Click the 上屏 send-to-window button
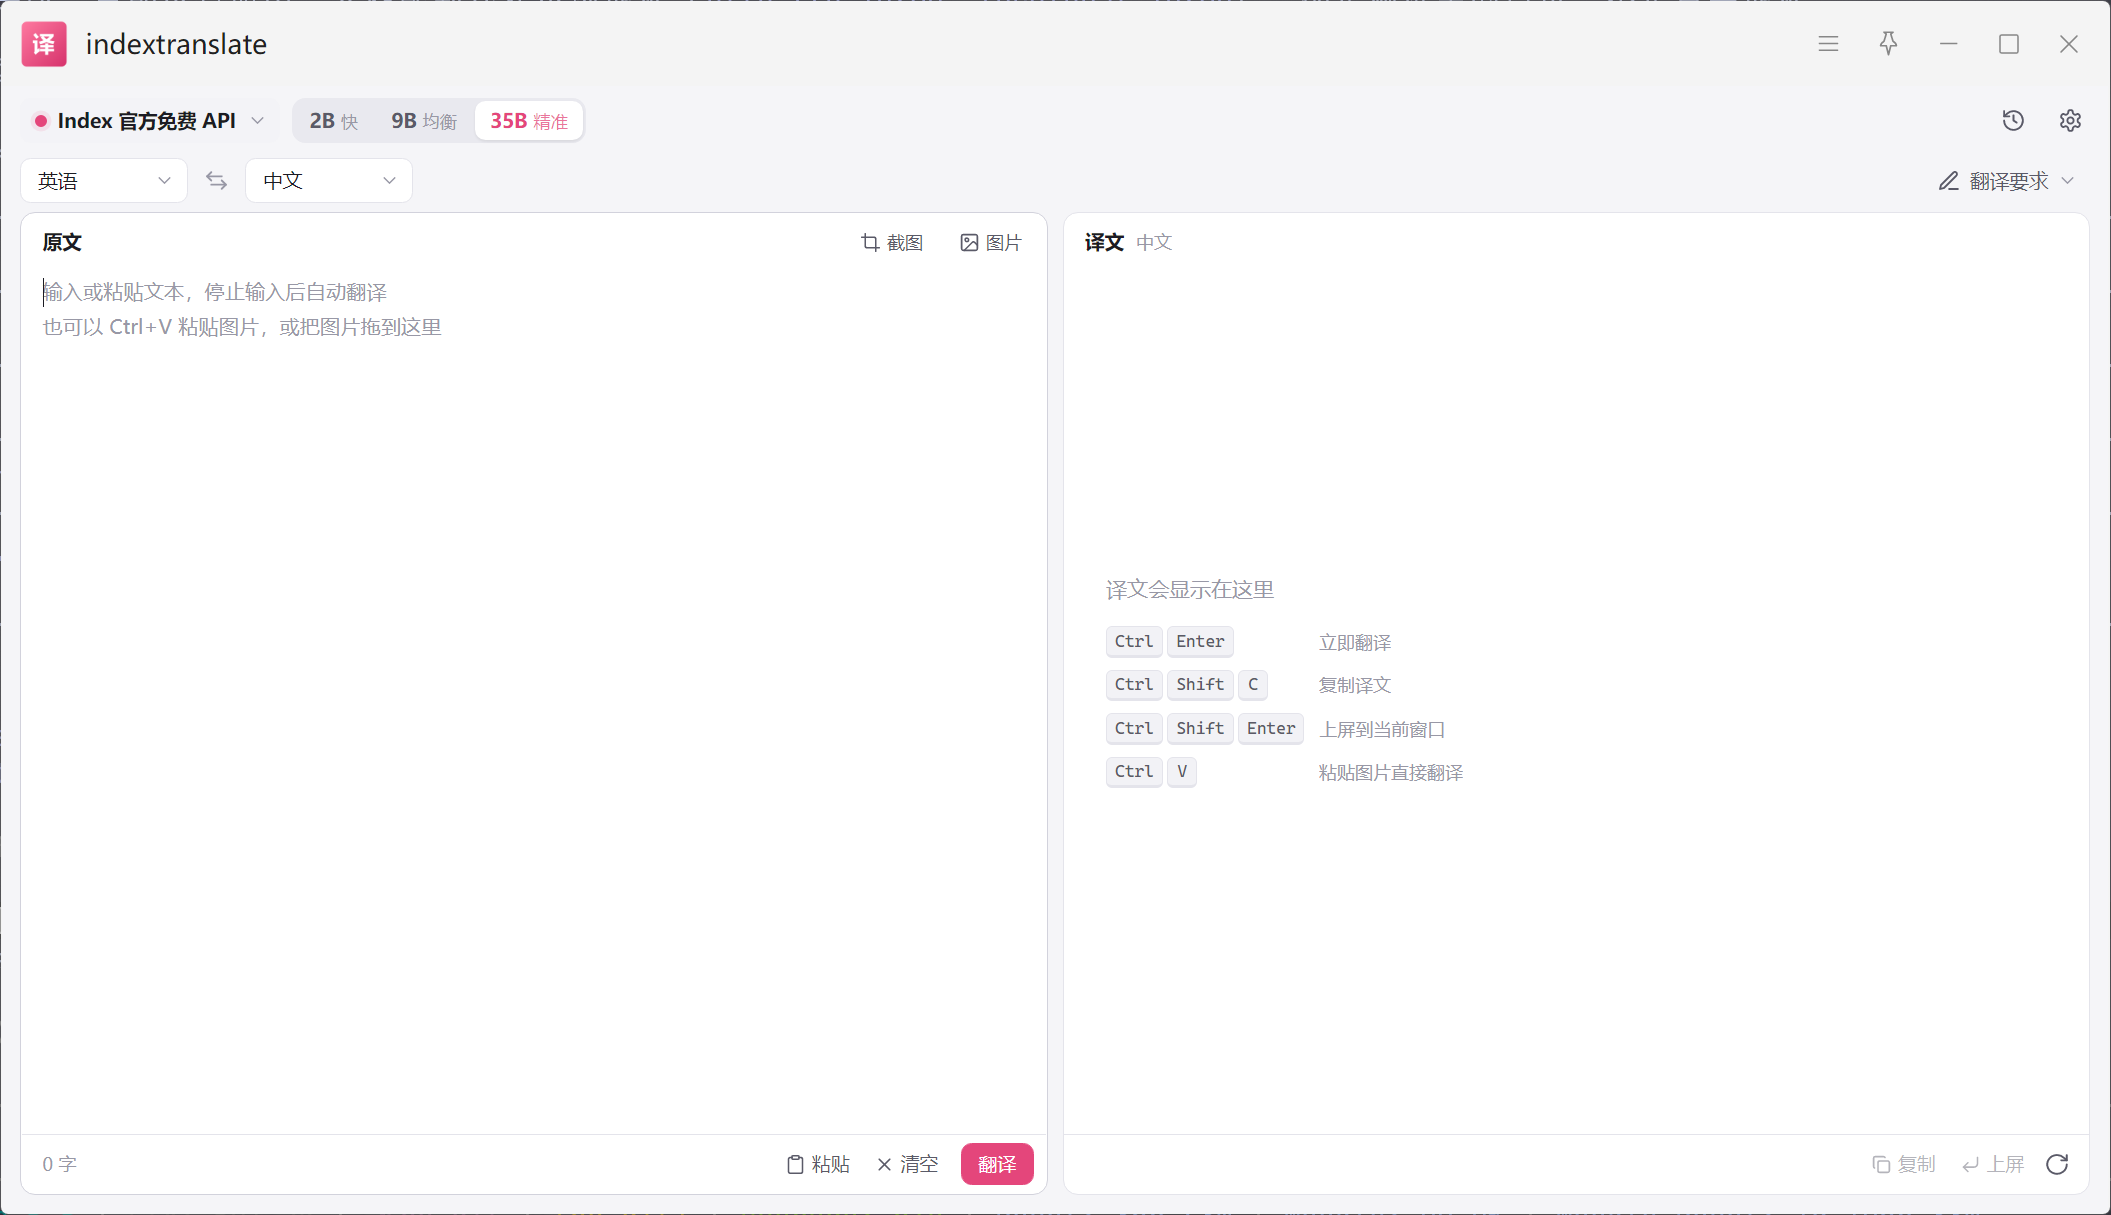The image size is (2111, 1215). (1992, 1164)
